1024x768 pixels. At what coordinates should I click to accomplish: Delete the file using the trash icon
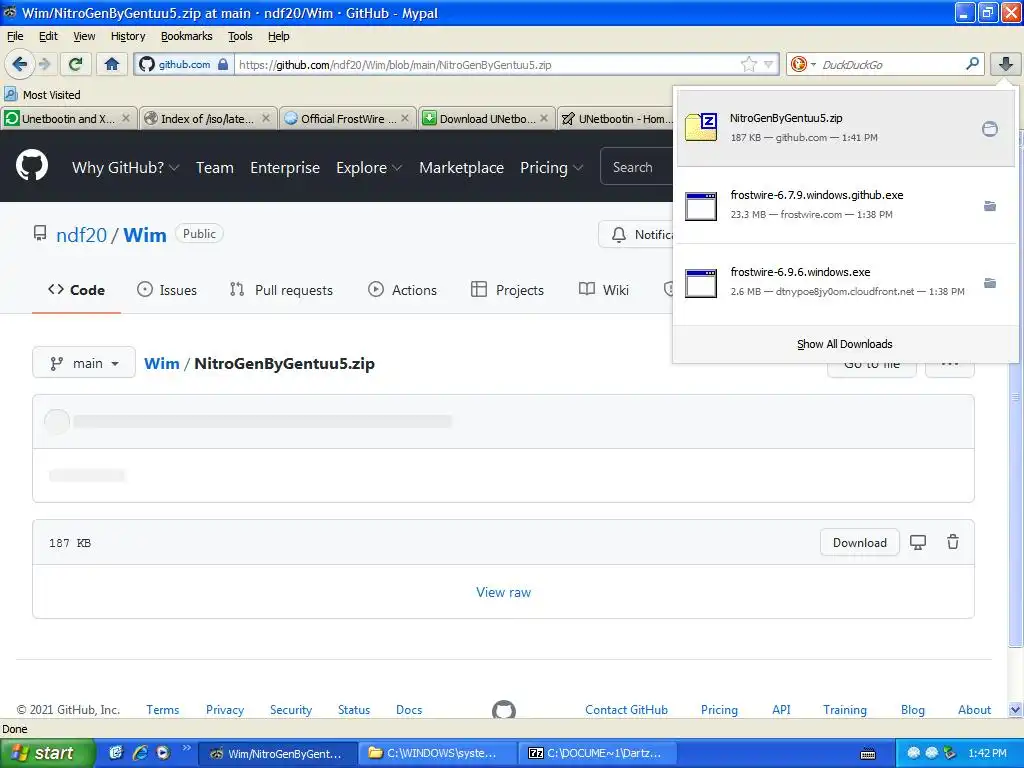click(953, 542)
